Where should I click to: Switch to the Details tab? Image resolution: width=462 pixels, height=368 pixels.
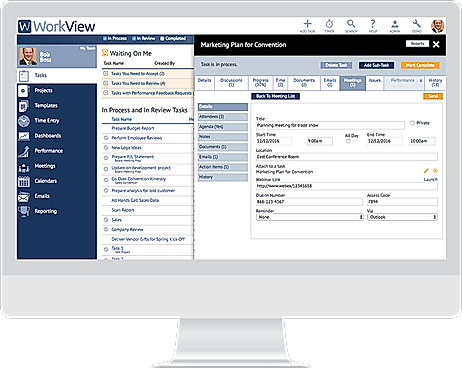click(204, 83)
